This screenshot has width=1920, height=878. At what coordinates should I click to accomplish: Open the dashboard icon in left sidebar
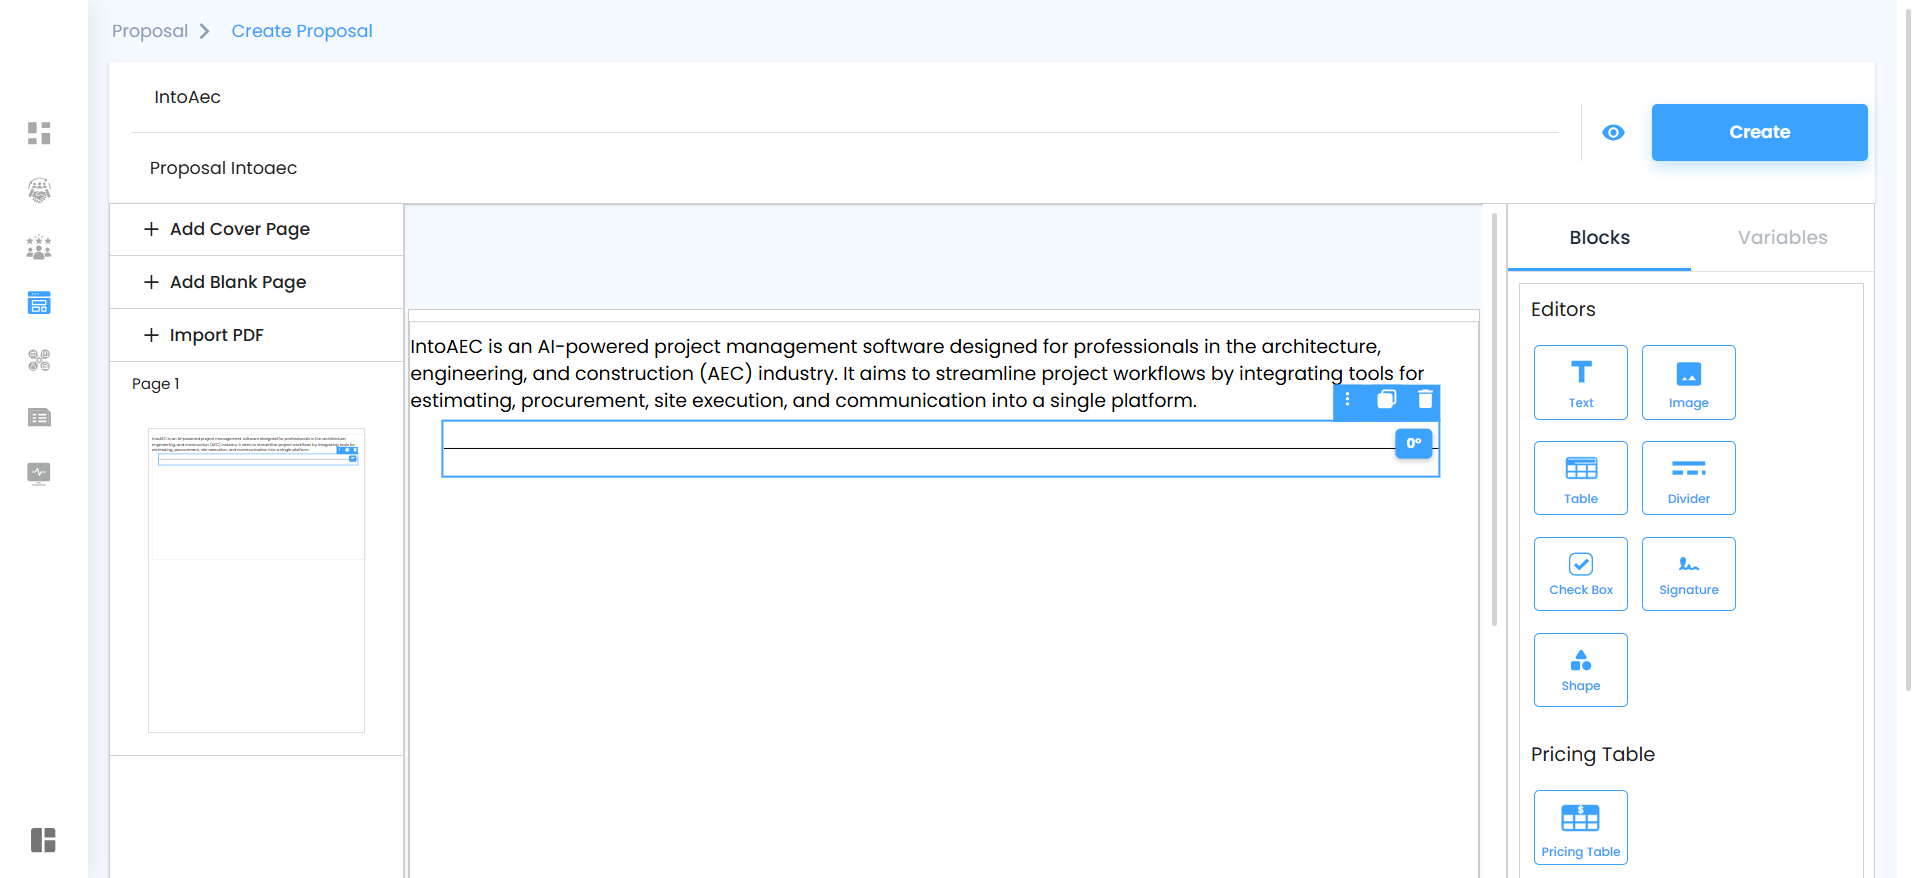39,133
